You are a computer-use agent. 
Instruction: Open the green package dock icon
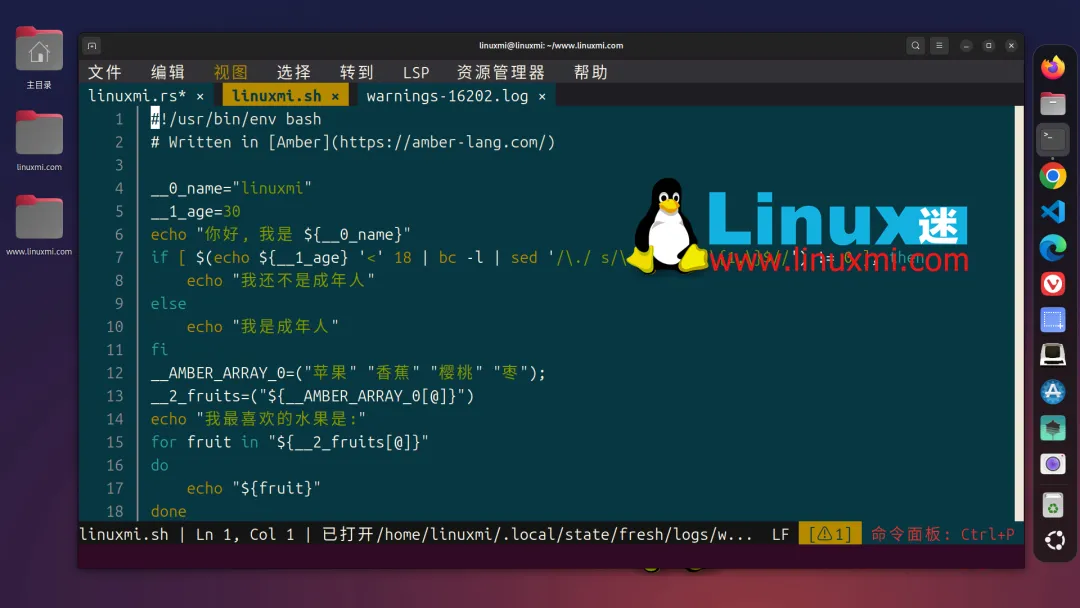click(1052, 428)
